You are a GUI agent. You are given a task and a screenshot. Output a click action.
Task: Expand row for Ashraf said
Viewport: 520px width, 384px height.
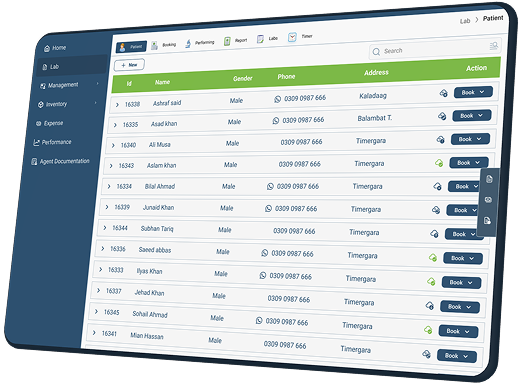[117, 105]
